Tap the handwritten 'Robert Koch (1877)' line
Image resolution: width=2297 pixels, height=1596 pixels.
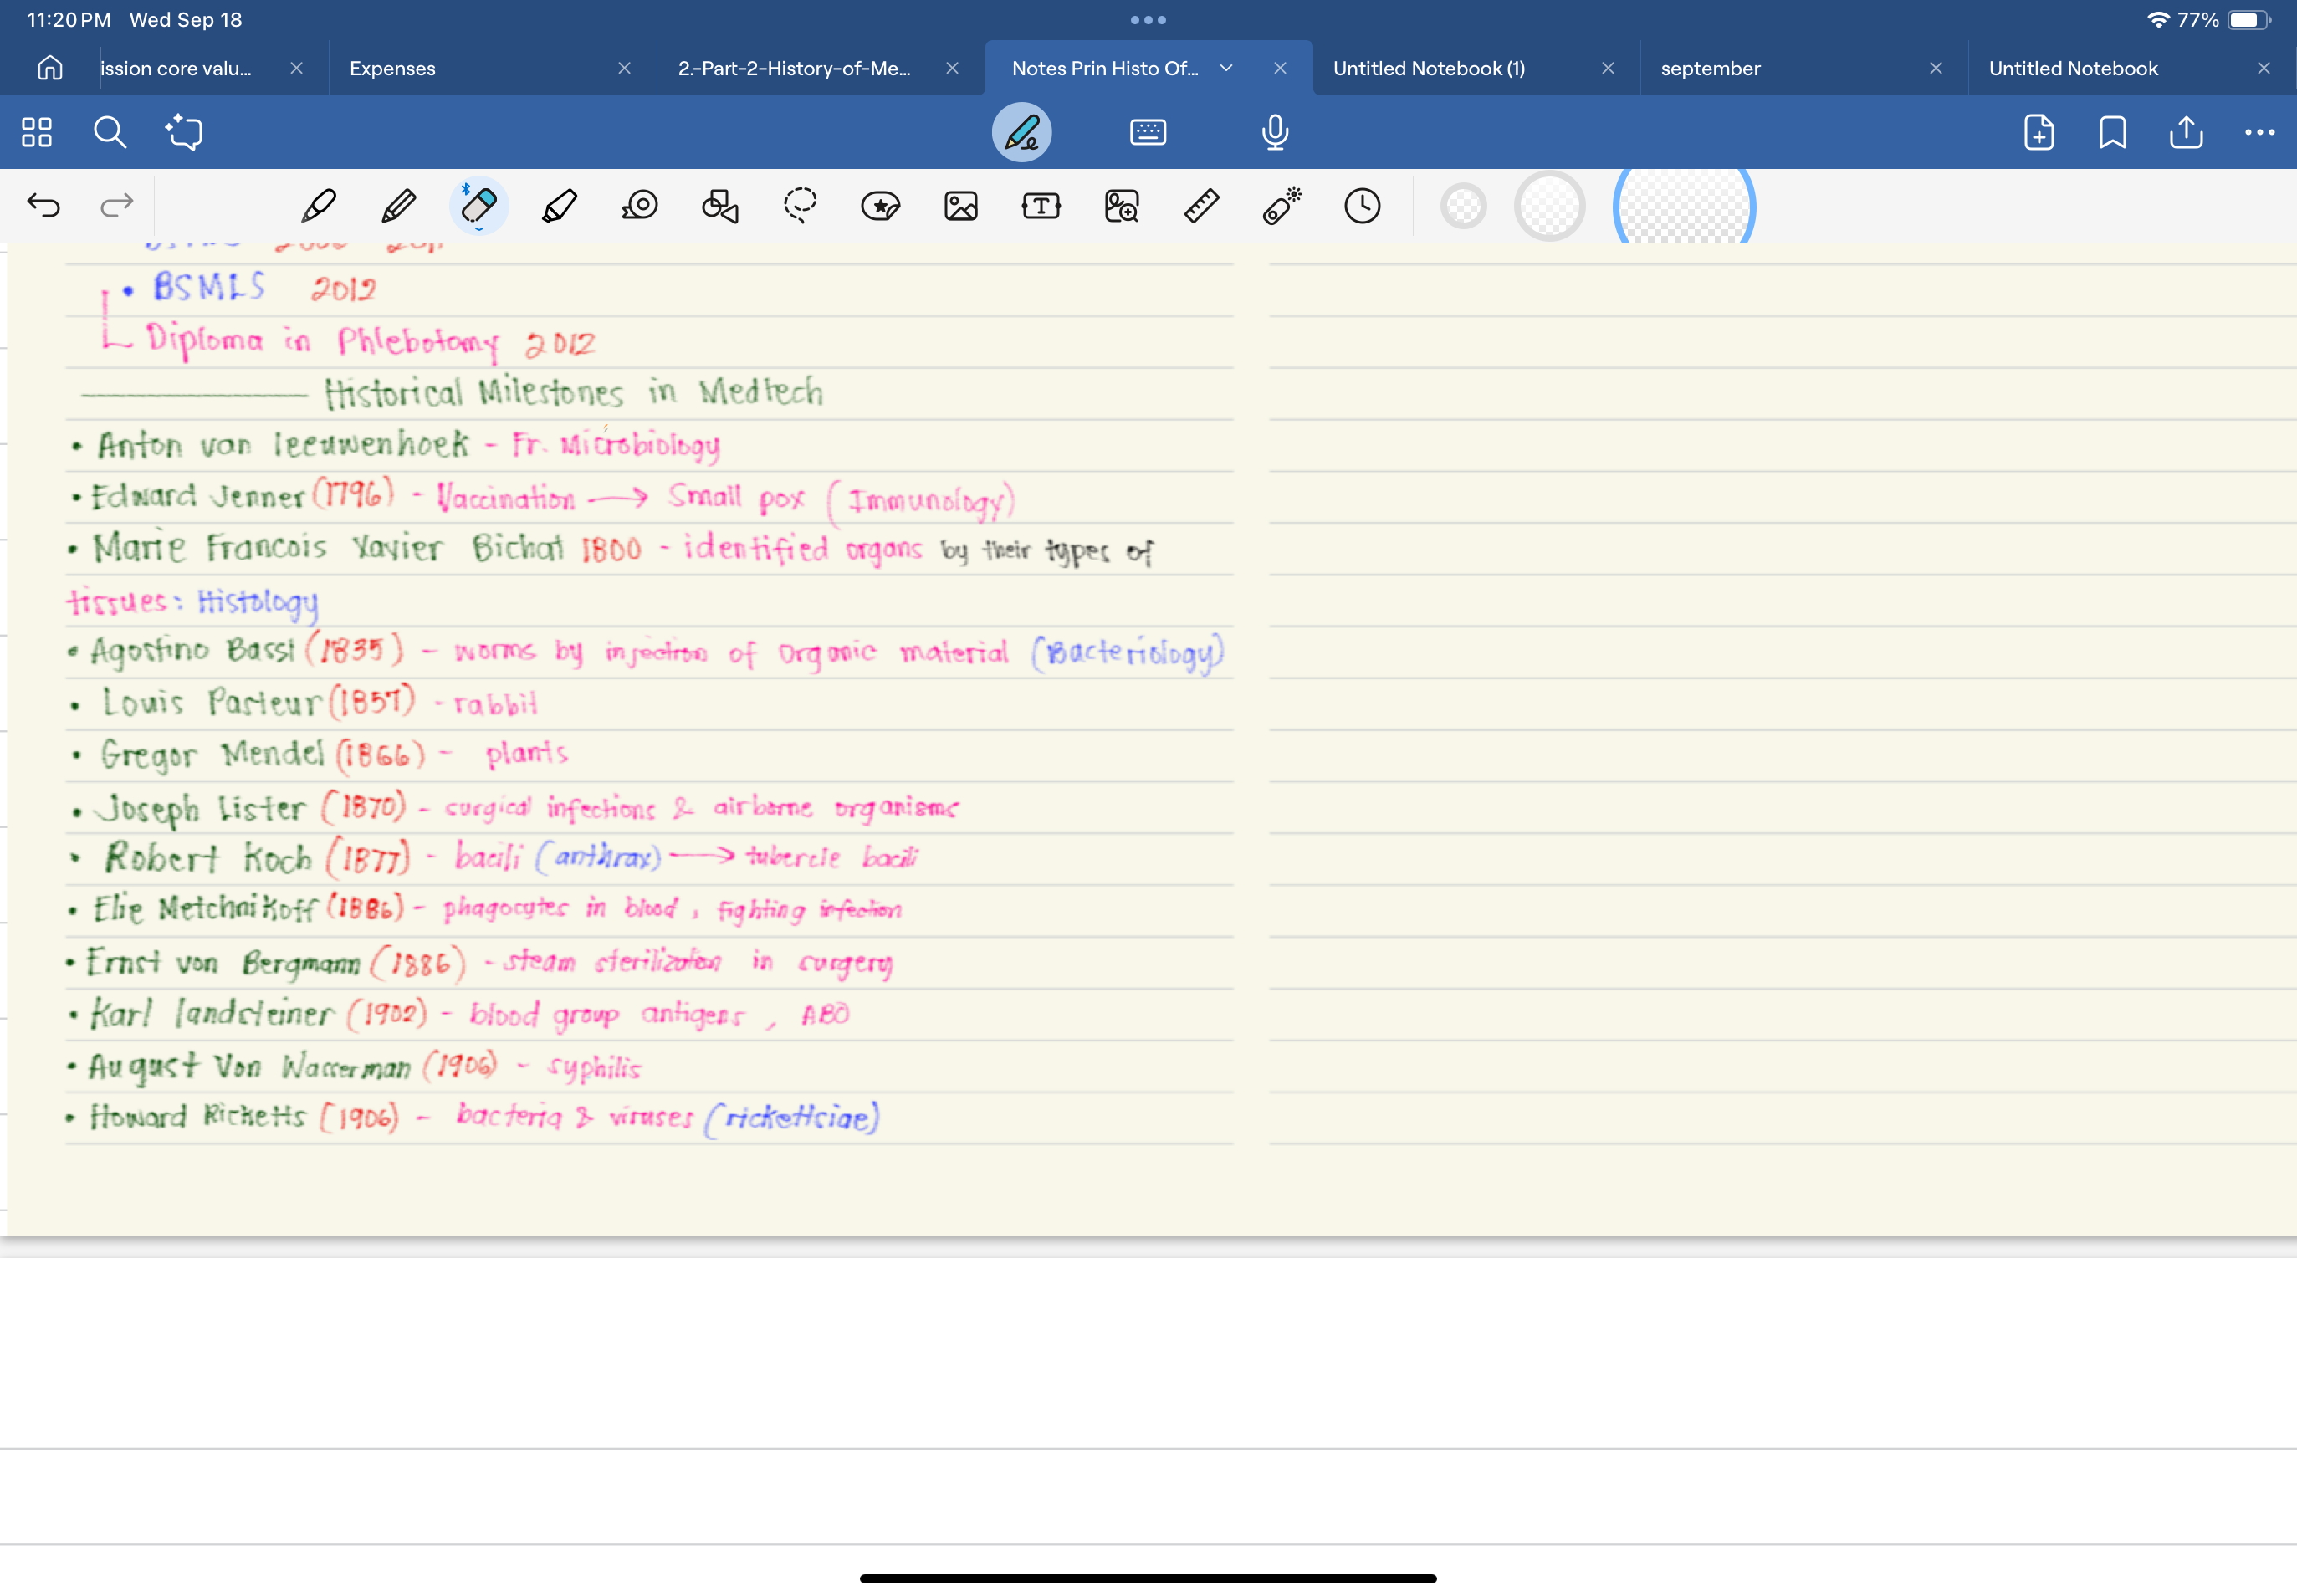(494, 857)
